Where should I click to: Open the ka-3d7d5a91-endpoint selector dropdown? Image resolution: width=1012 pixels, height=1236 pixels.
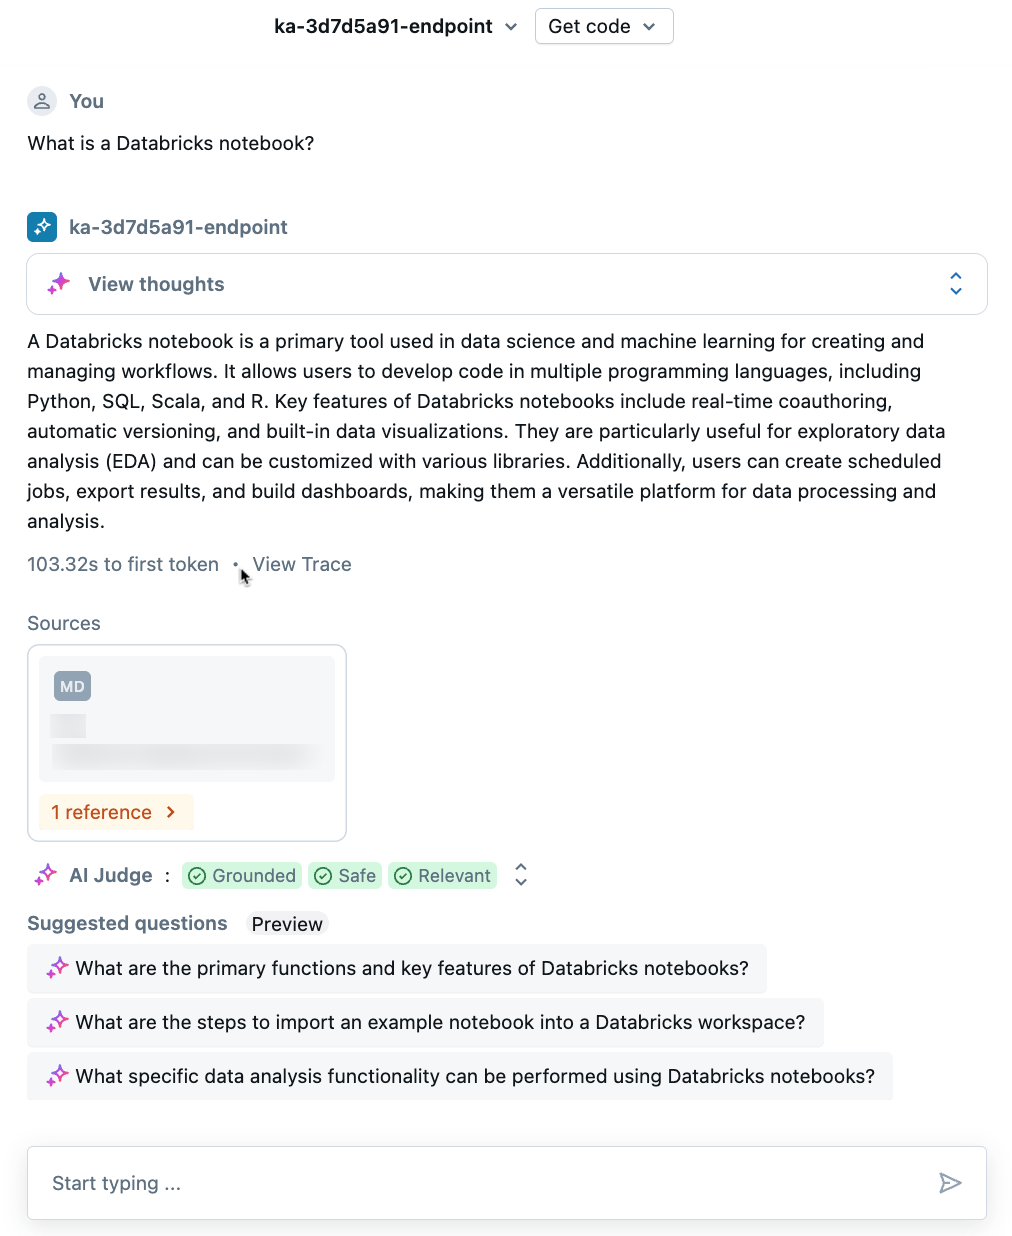pos(396,27)
